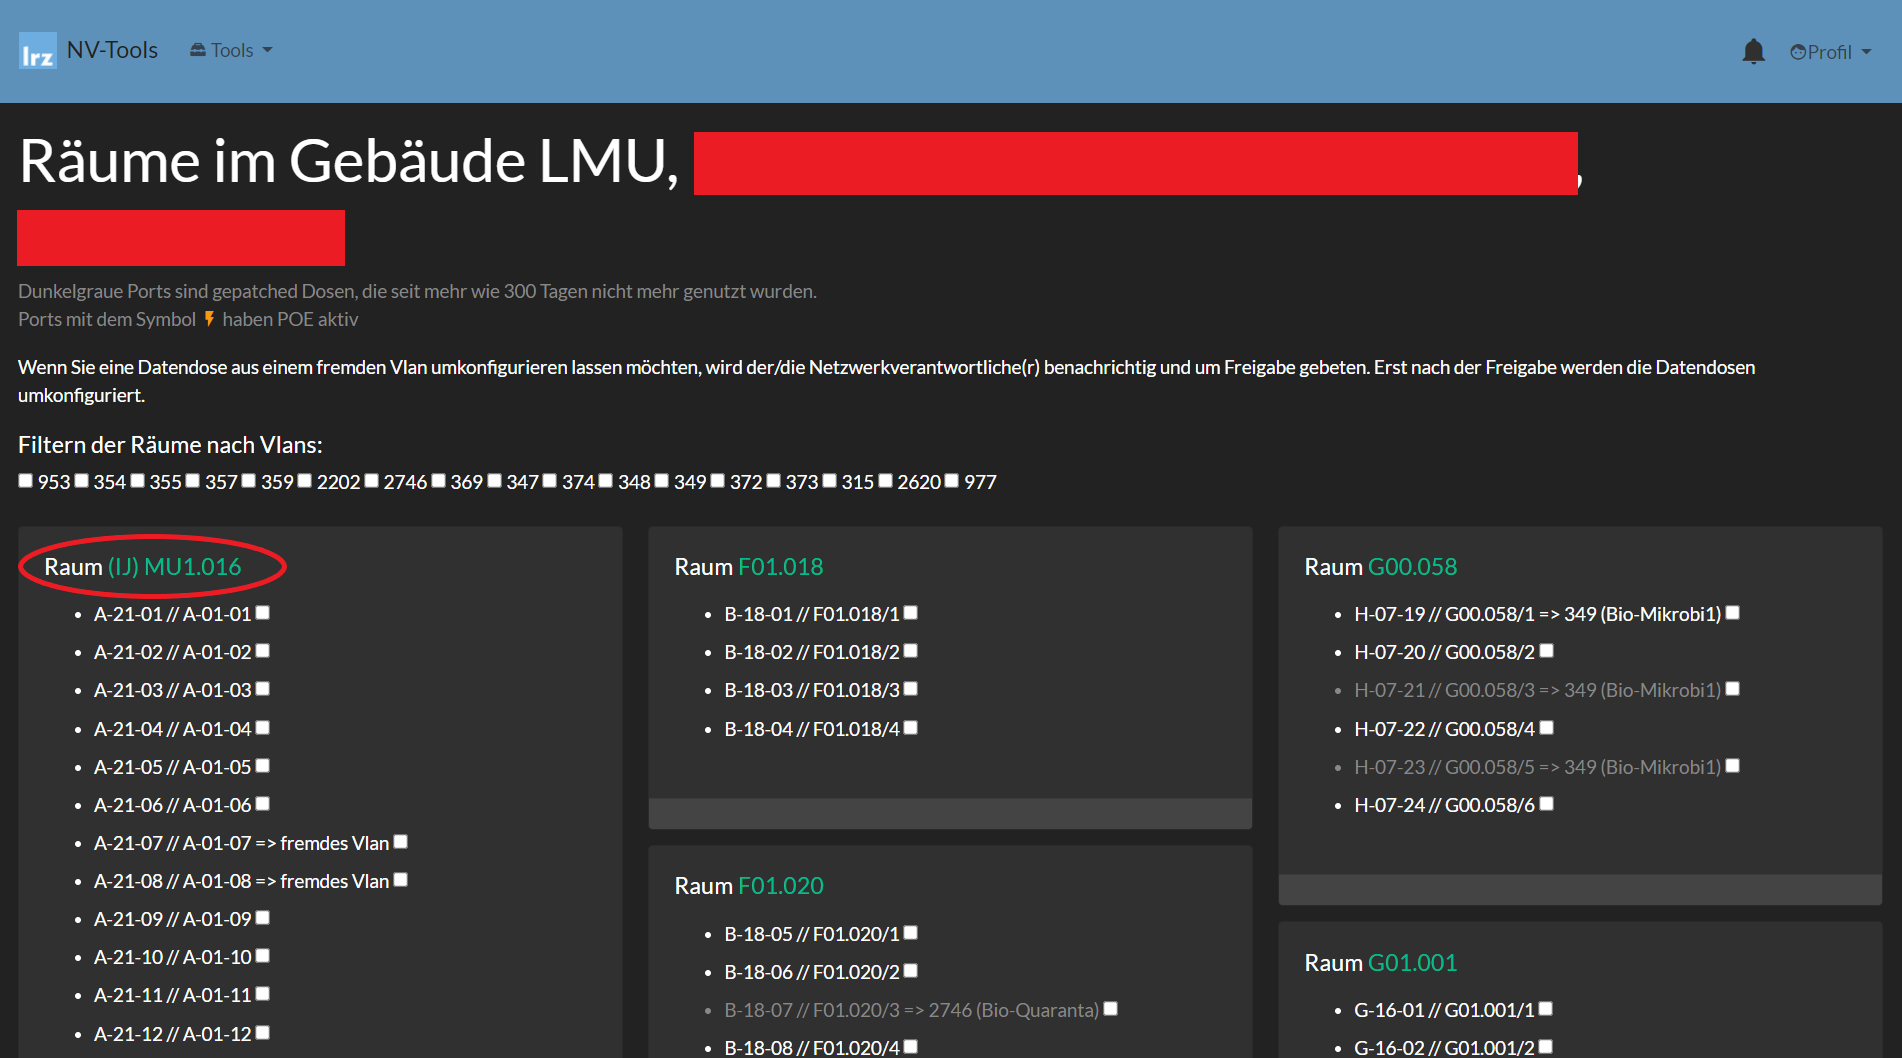Open room link (IJ) MU1.016
Image resolution: width=1902 pixels, height=1058 pixels.
pyautogui.click(x=174, y=567)
